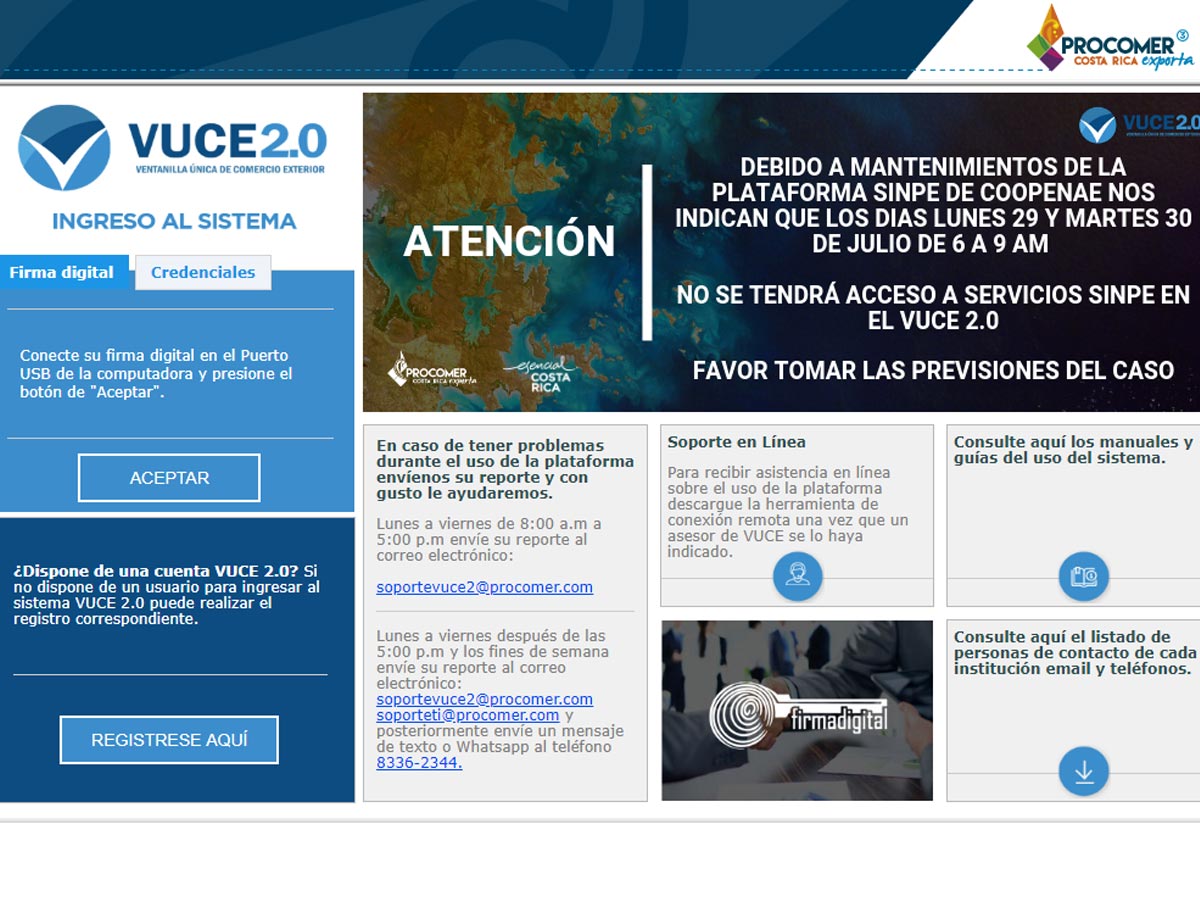Switch to the Credenciales tab
The image size is (1200, 900).
click(203, 272)
